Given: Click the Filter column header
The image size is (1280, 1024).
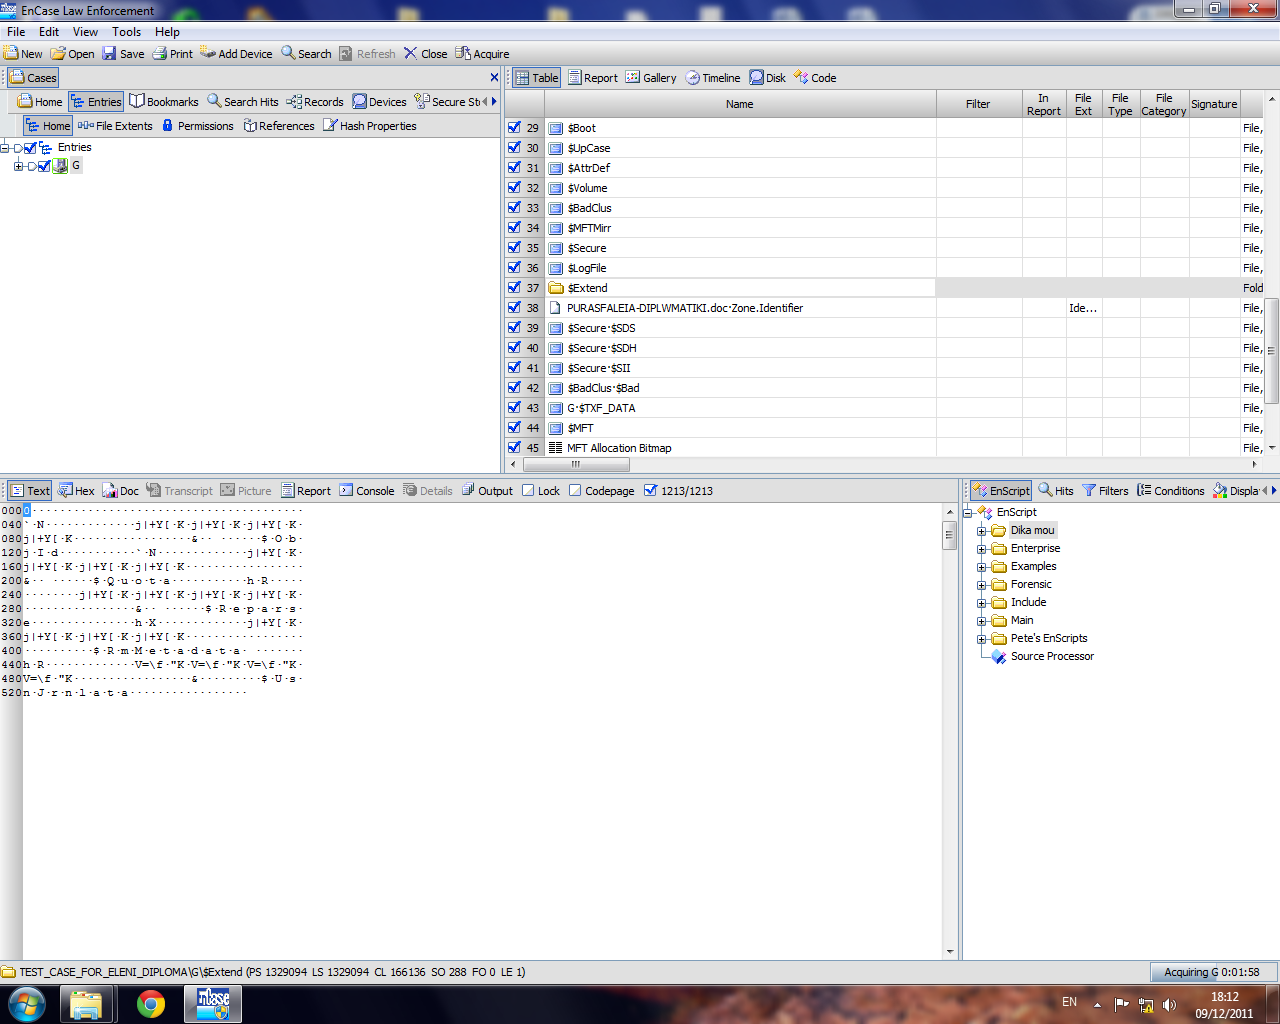Looking at the screenshot, I should click(x=978, y=104).
